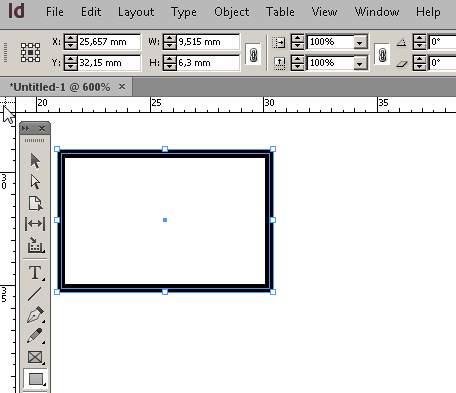Select the Type tool
This screenshot has width=456, height=393.
[35, 273]
